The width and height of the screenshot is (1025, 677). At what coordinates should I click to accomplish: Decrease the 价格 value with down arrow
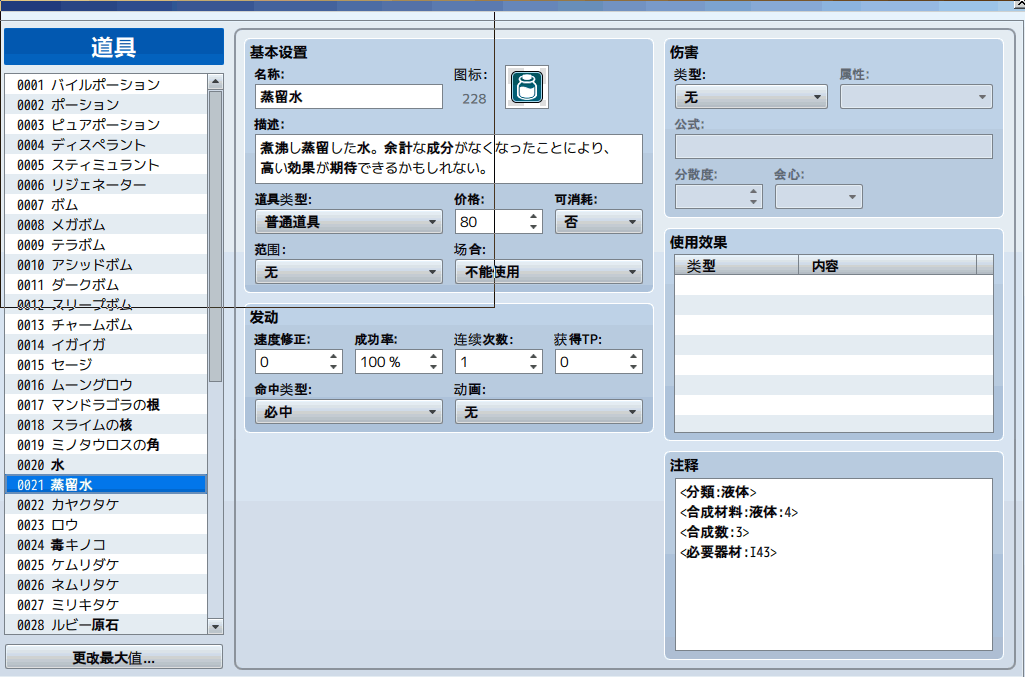point(534,227)
